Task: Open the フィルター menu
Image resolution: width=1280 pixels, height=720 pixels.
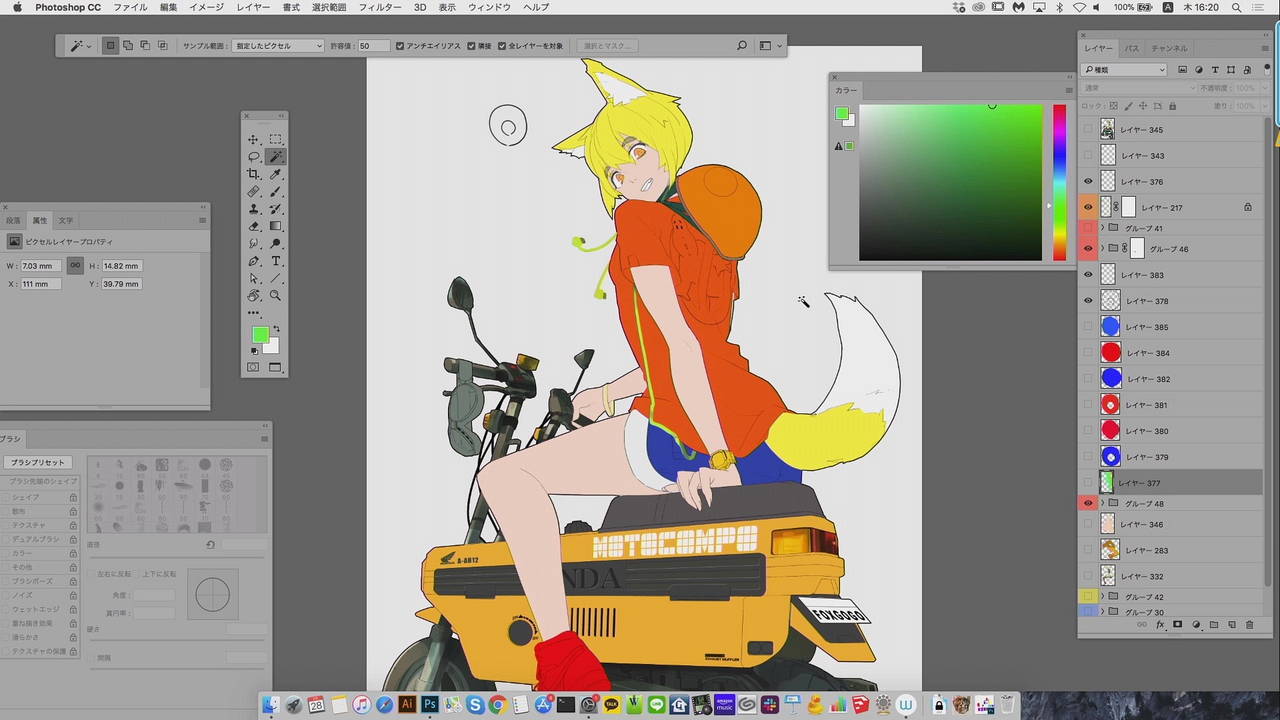Action: point(380,7)
